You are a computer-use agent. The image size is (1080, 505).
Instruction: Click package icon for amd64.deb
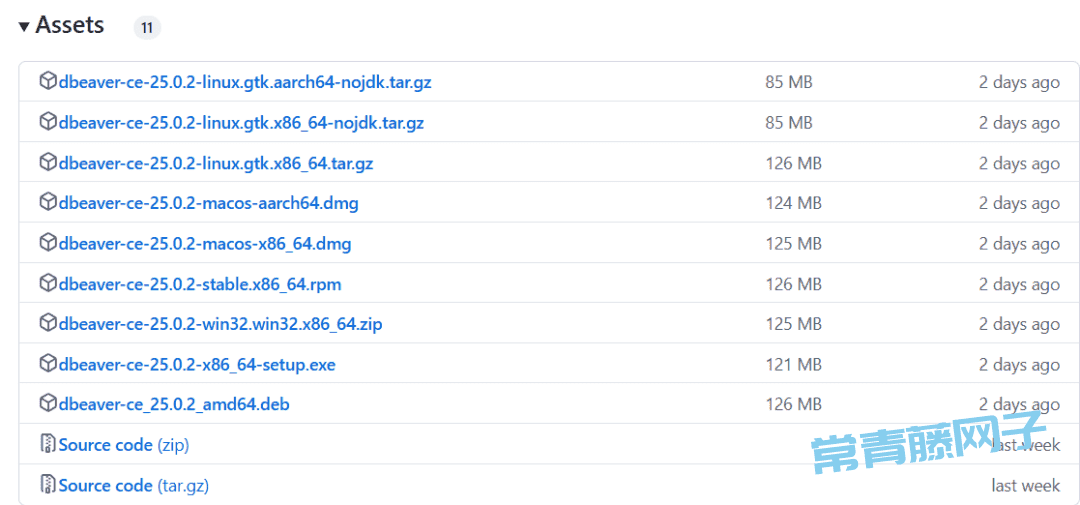tap(48, 404)
